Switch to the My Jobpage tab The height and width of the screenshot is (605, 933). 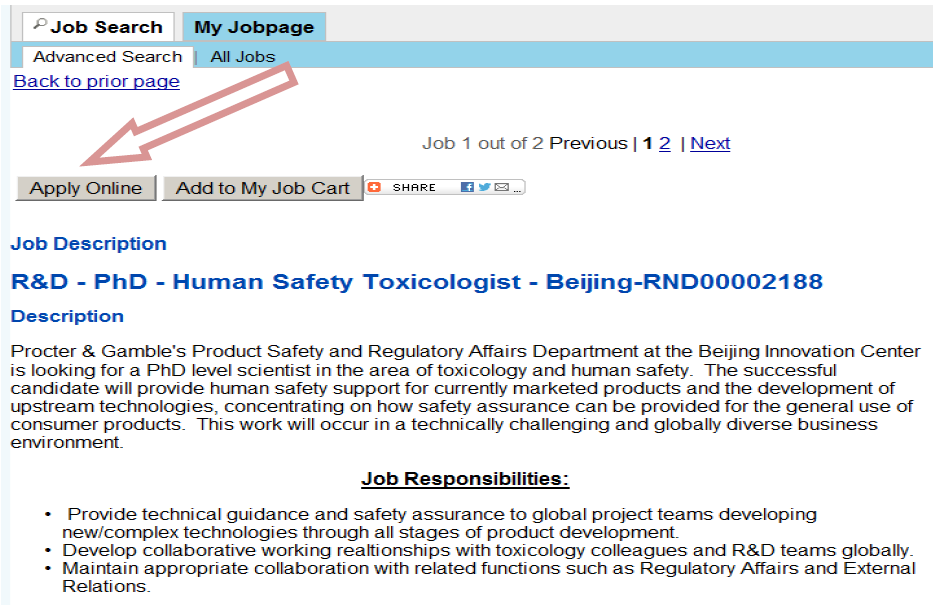254,27
